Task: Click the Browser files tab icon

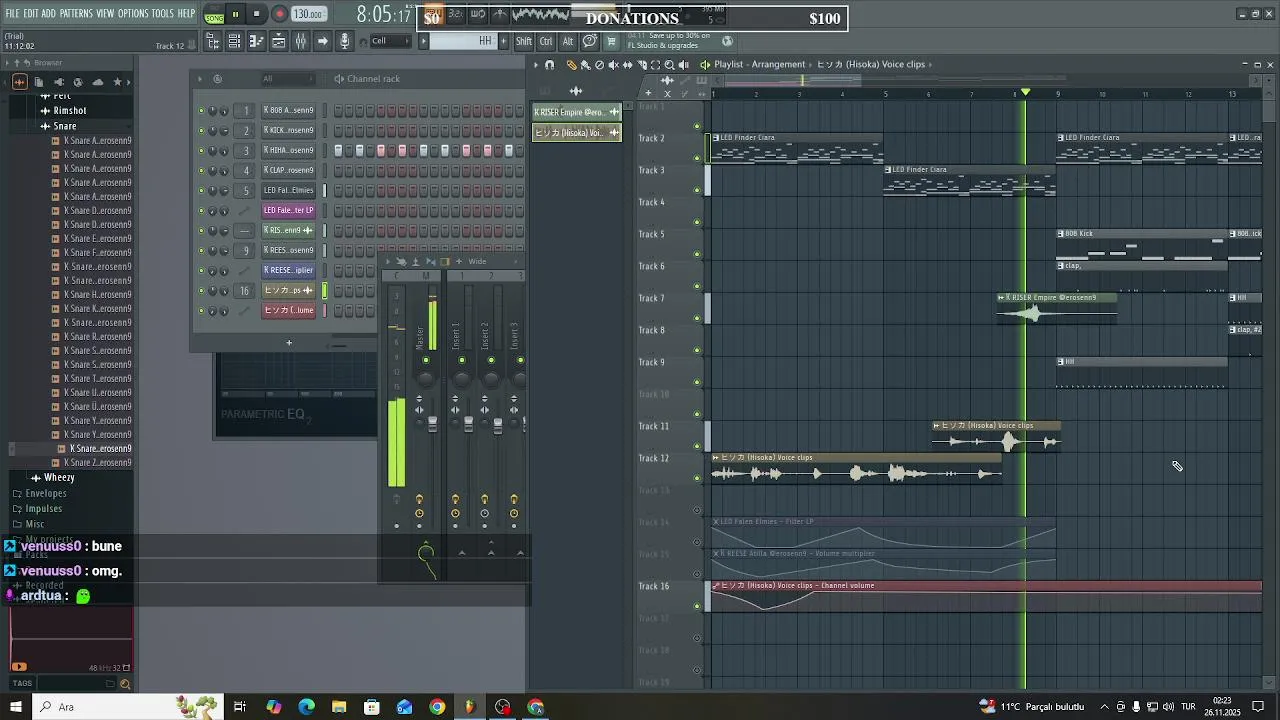Action: point(38,82)
